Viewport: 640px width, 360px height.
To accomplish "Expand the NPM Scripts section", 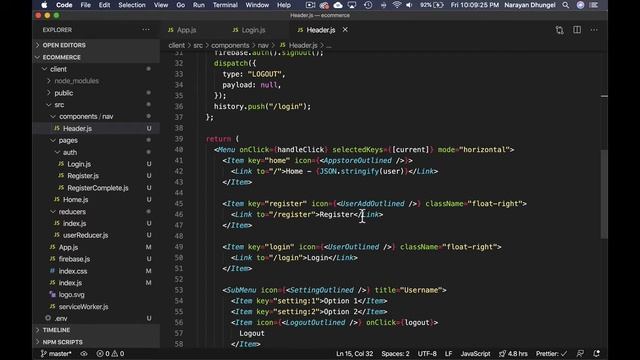I will [x=96, y=342].
